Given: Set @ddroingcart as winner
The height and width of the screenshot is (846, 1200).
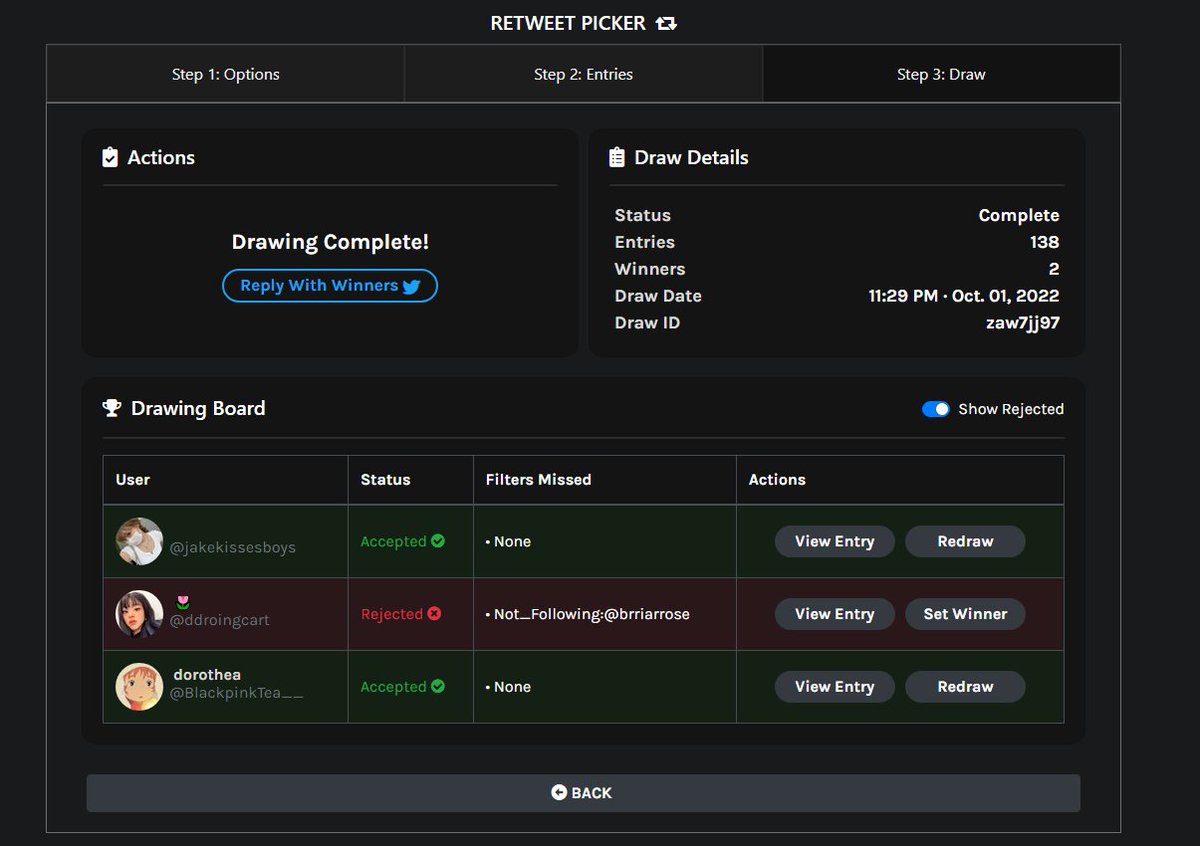Looking at the screenshot, I should pos(965,614).
